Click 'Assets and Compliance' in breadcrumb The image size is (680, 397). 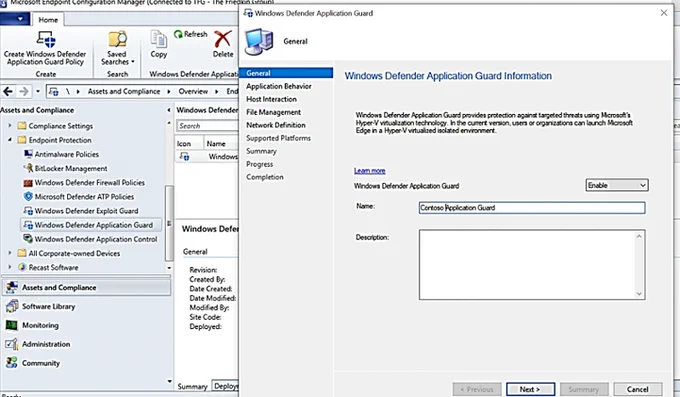(x=124, y=92)
